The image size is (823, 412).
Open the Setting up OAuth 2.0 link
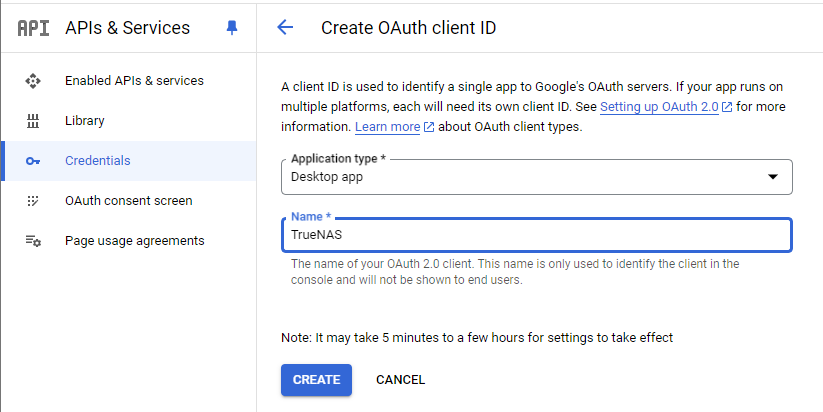pyautogui.click(x=659, y=107)
